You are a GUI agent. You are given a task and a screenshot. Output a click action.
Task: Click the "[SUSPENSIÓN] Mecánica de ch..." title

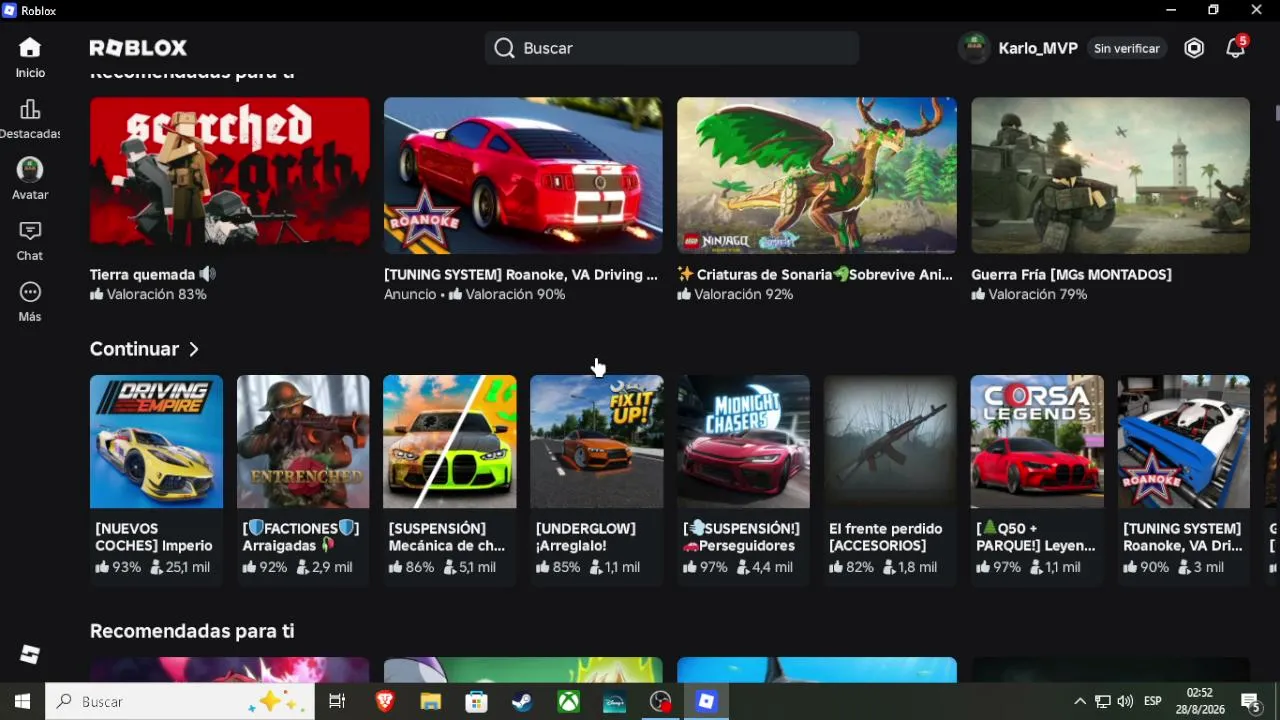(x=446, y=537)
